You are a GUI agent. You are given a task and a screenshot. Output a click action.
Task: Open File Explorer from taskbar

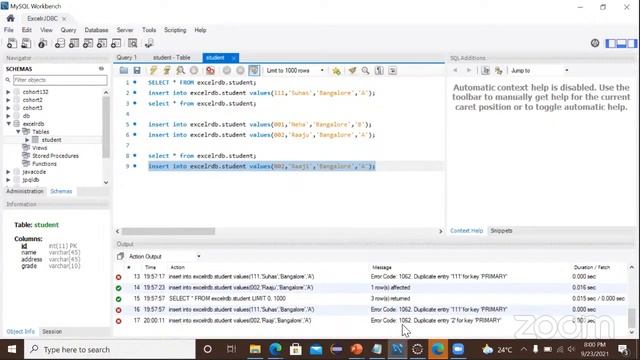tap(255, 349)
